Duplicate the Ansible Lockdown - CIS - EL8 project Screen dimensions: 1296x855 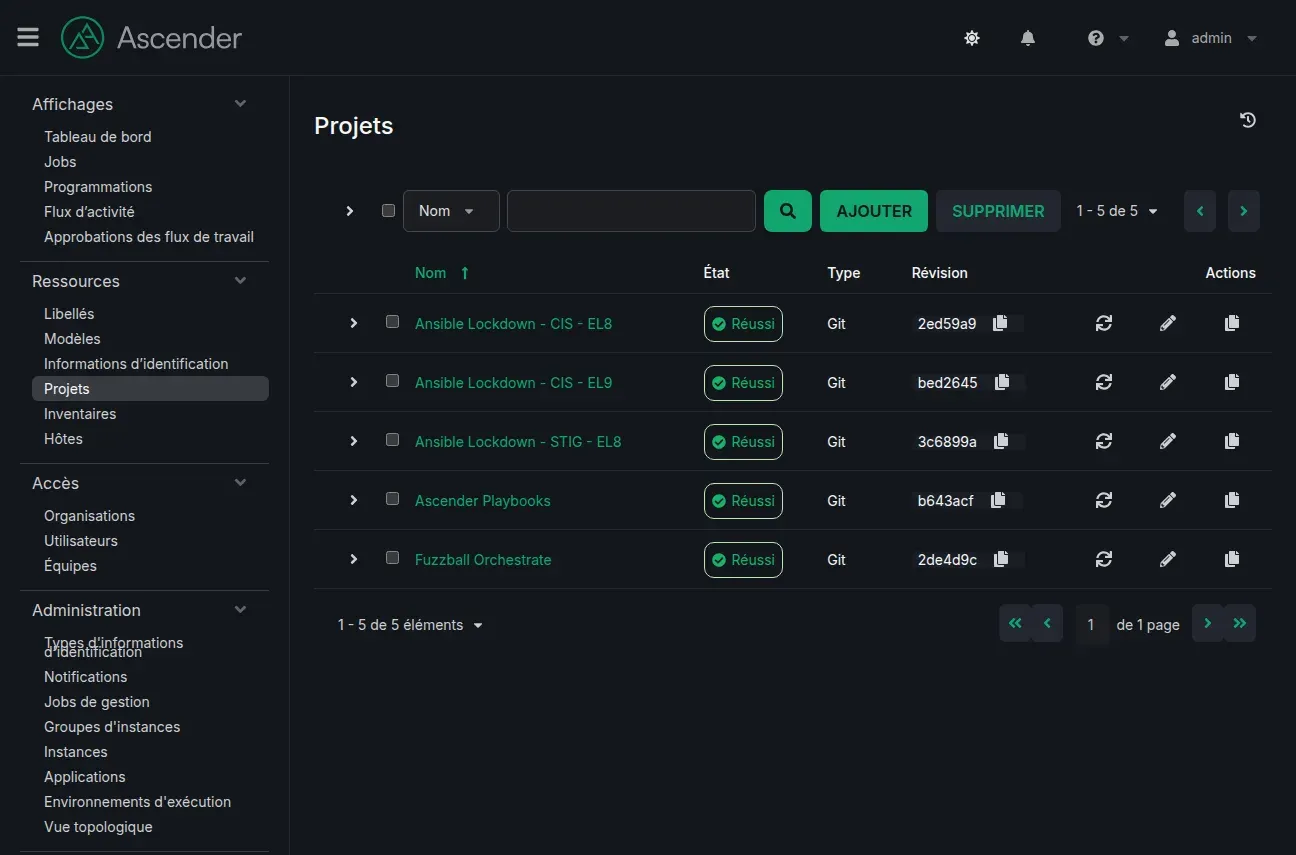[x=1232, y=323]
